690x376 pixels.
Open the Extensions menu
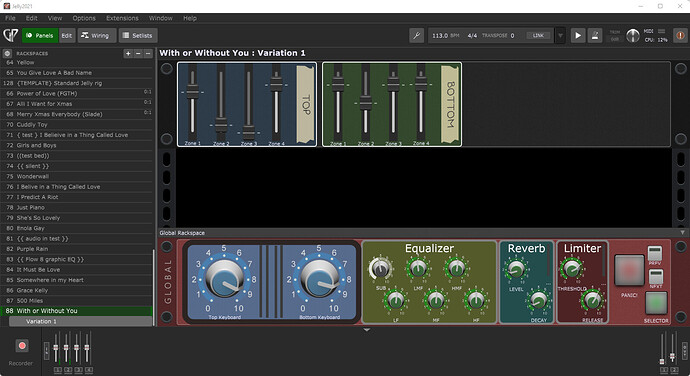coord(122,18)
